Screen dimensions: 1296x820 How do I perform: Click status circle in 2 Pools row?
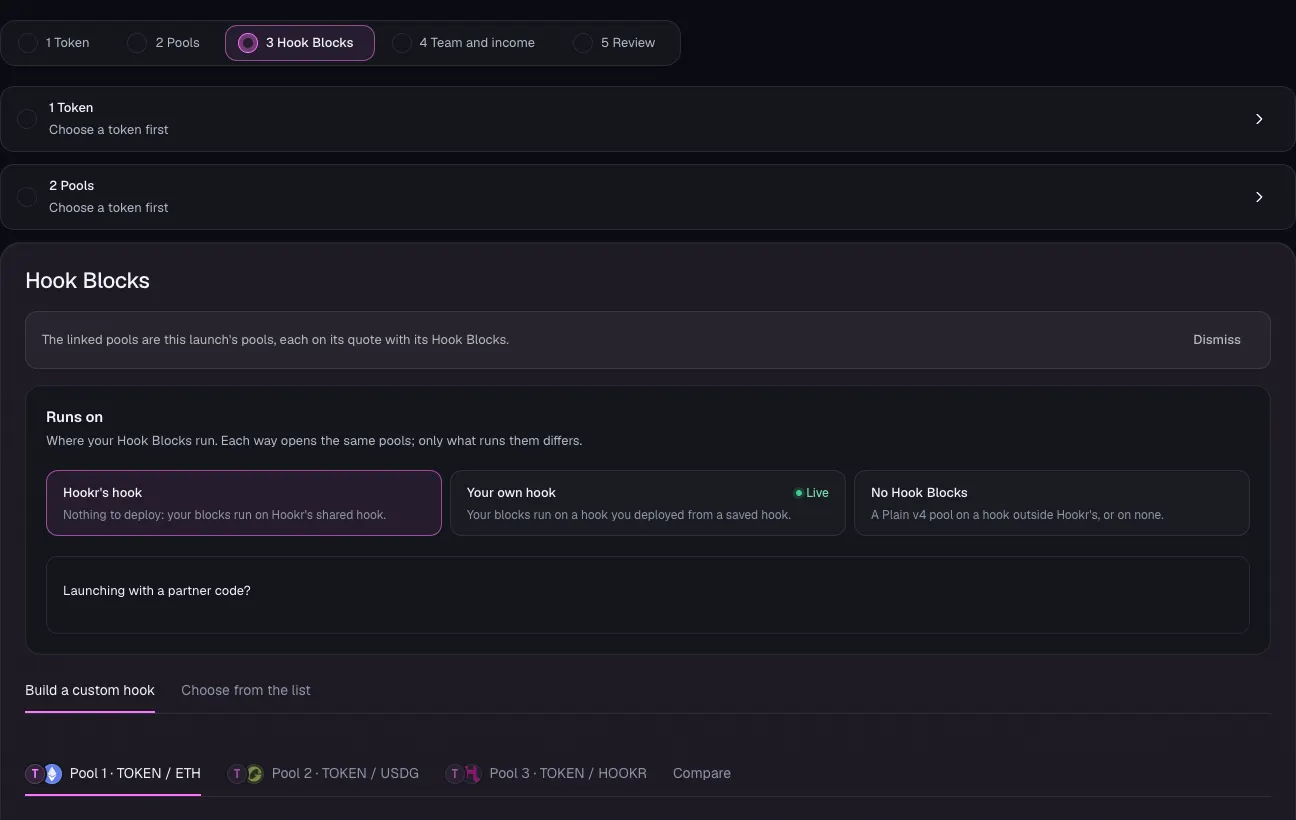point(27,197)
